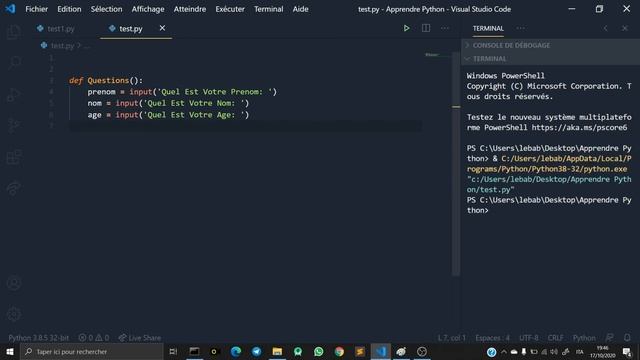Click the Python file icon in the breadcrumb
This screenshot has height=360, width=640.
point(44,45)
